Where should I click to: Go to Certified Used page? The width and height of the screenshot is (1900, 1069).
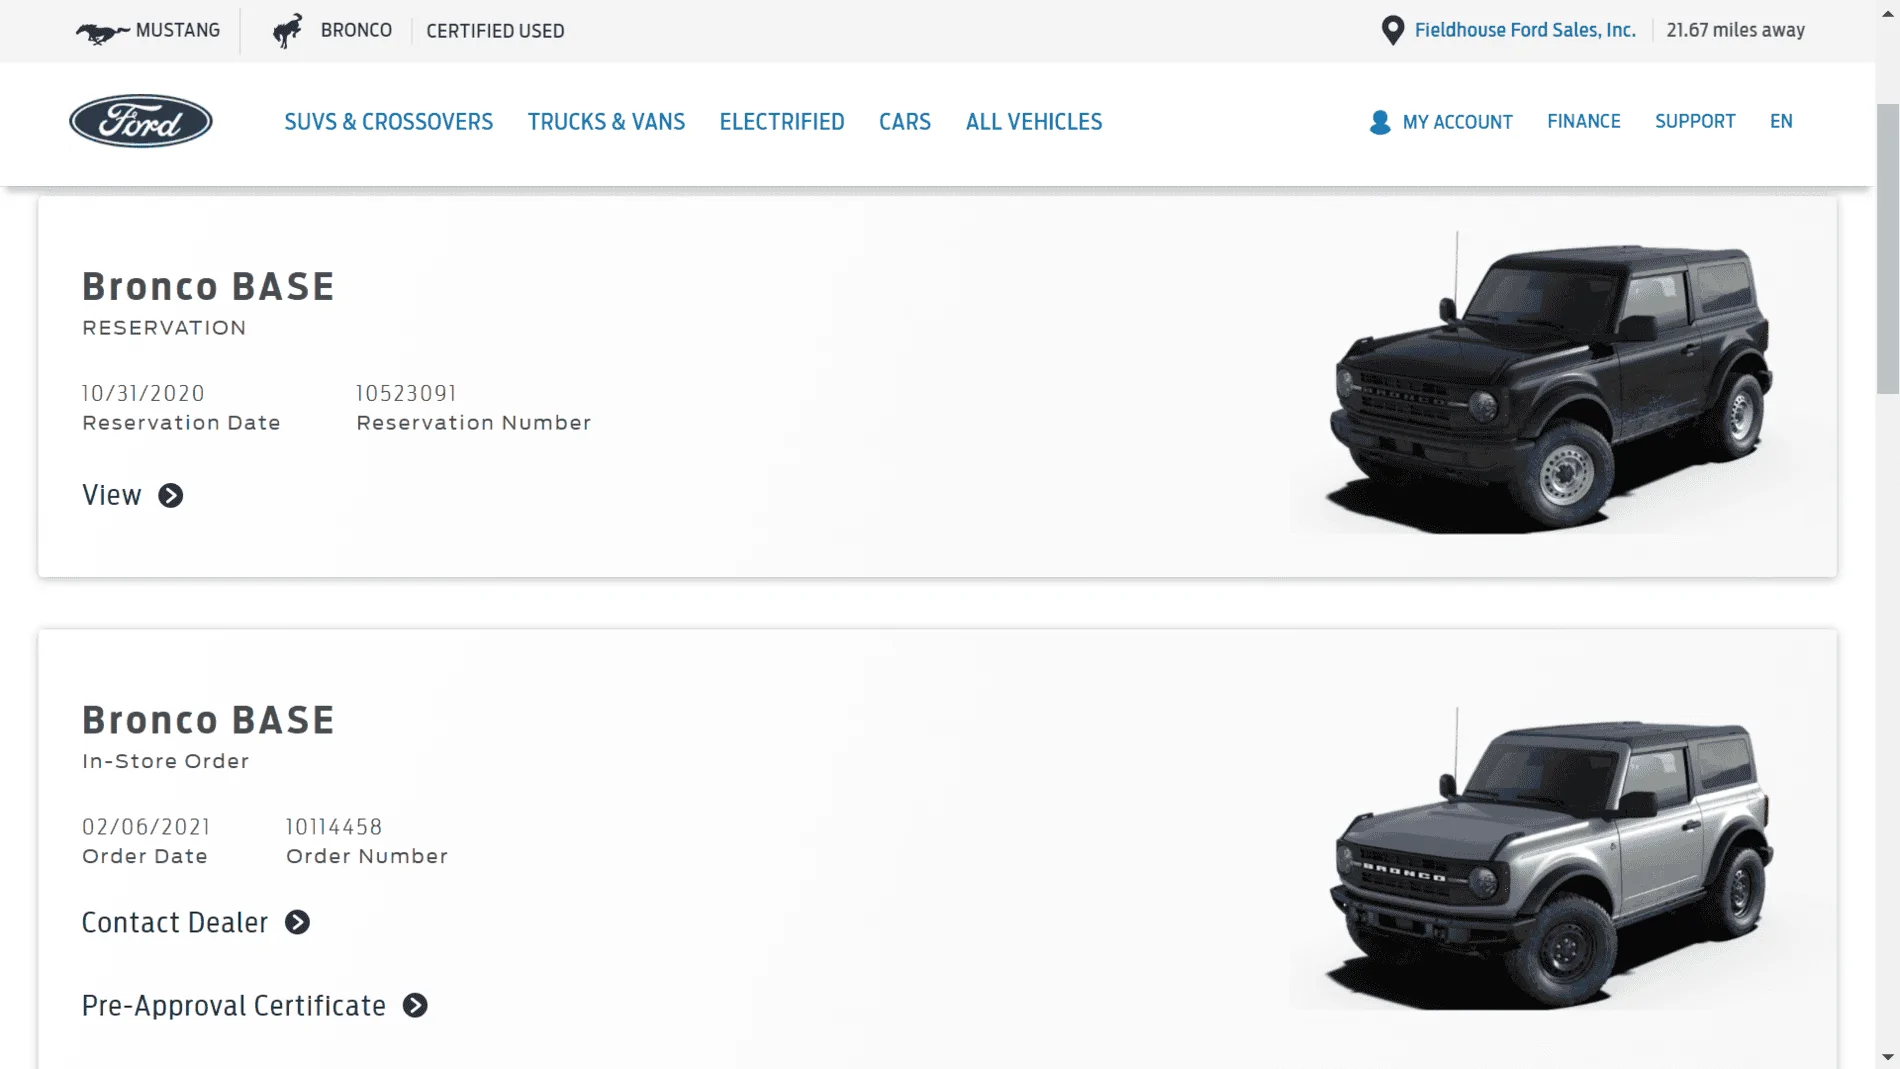click(x=495, y=31)
